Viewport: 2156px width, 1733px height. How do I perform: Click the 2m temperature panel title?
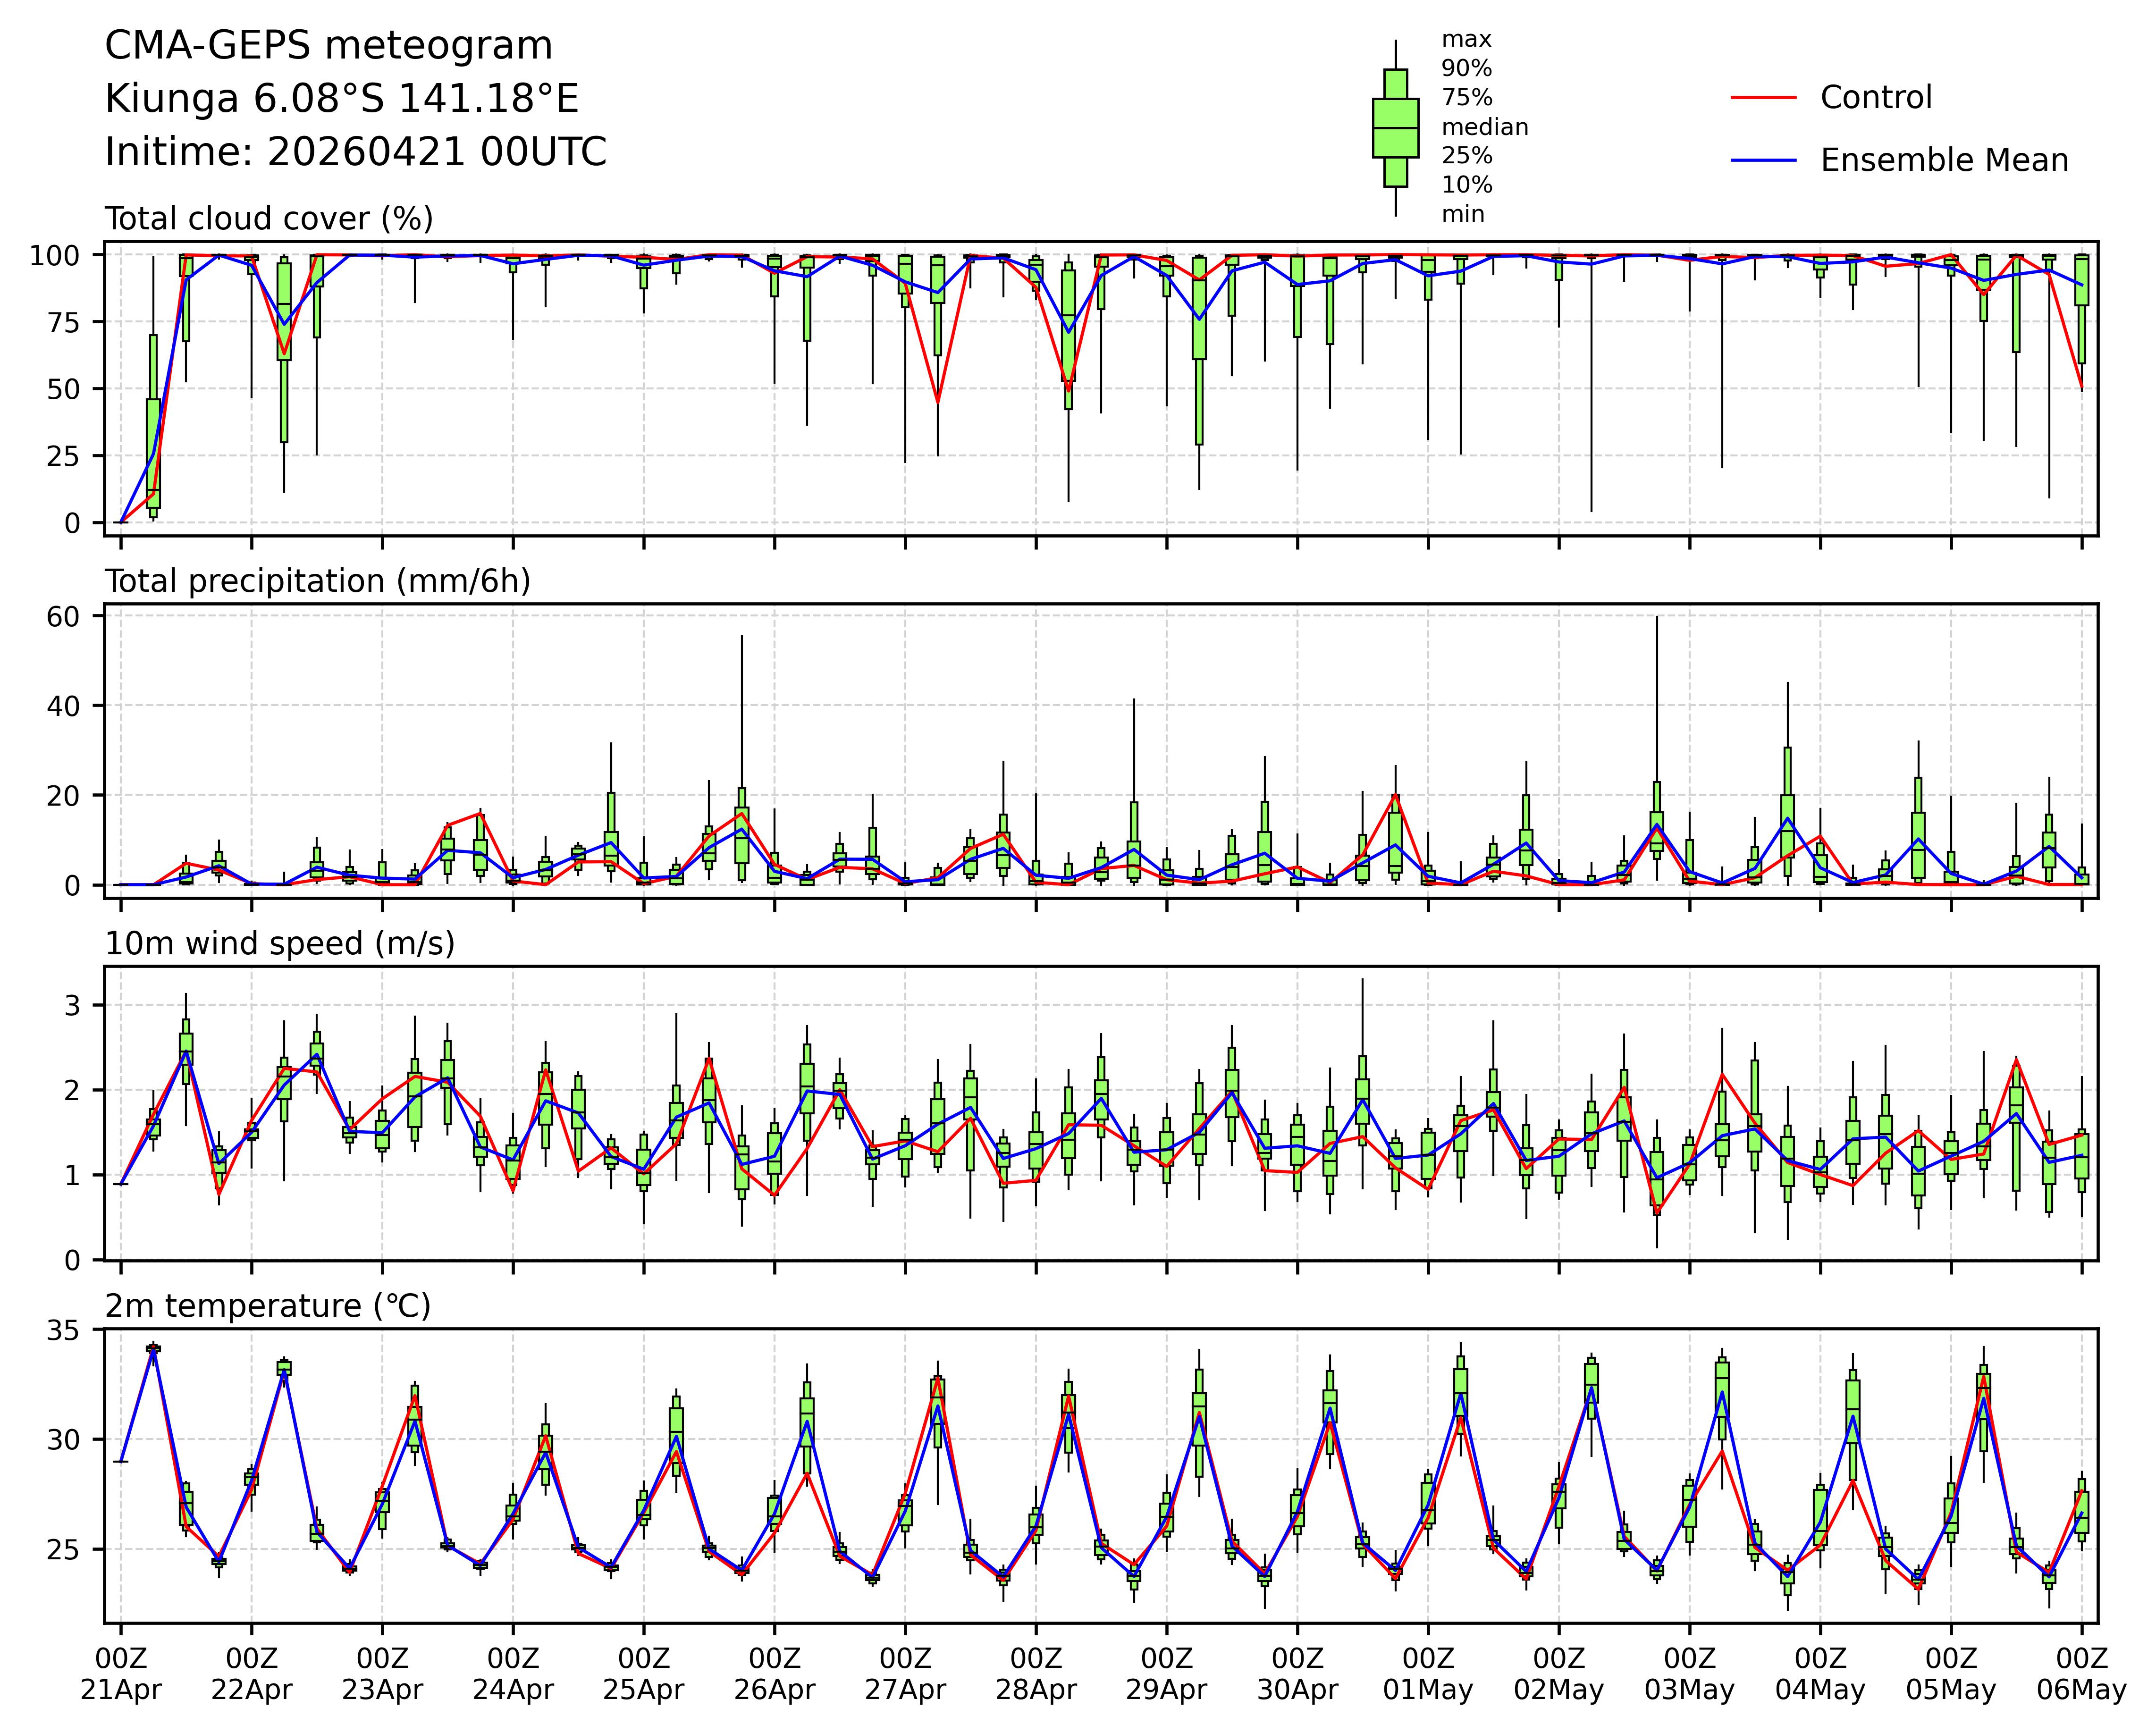point(267,1306)
